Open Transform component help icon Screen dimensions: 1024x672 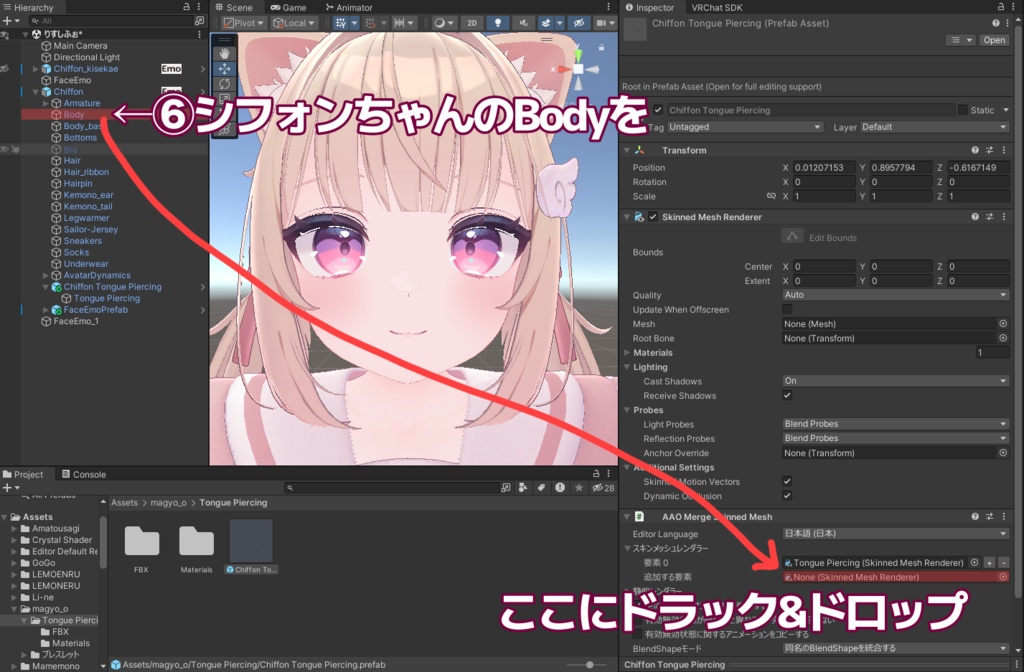(x=975, y=150)
